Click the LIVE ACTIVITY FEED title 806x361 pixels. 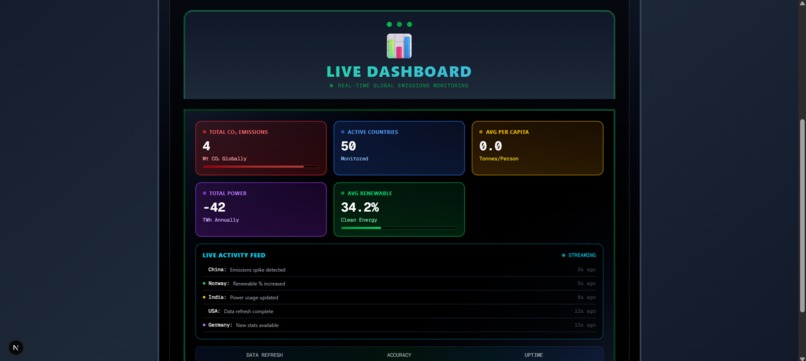(234, 255)
